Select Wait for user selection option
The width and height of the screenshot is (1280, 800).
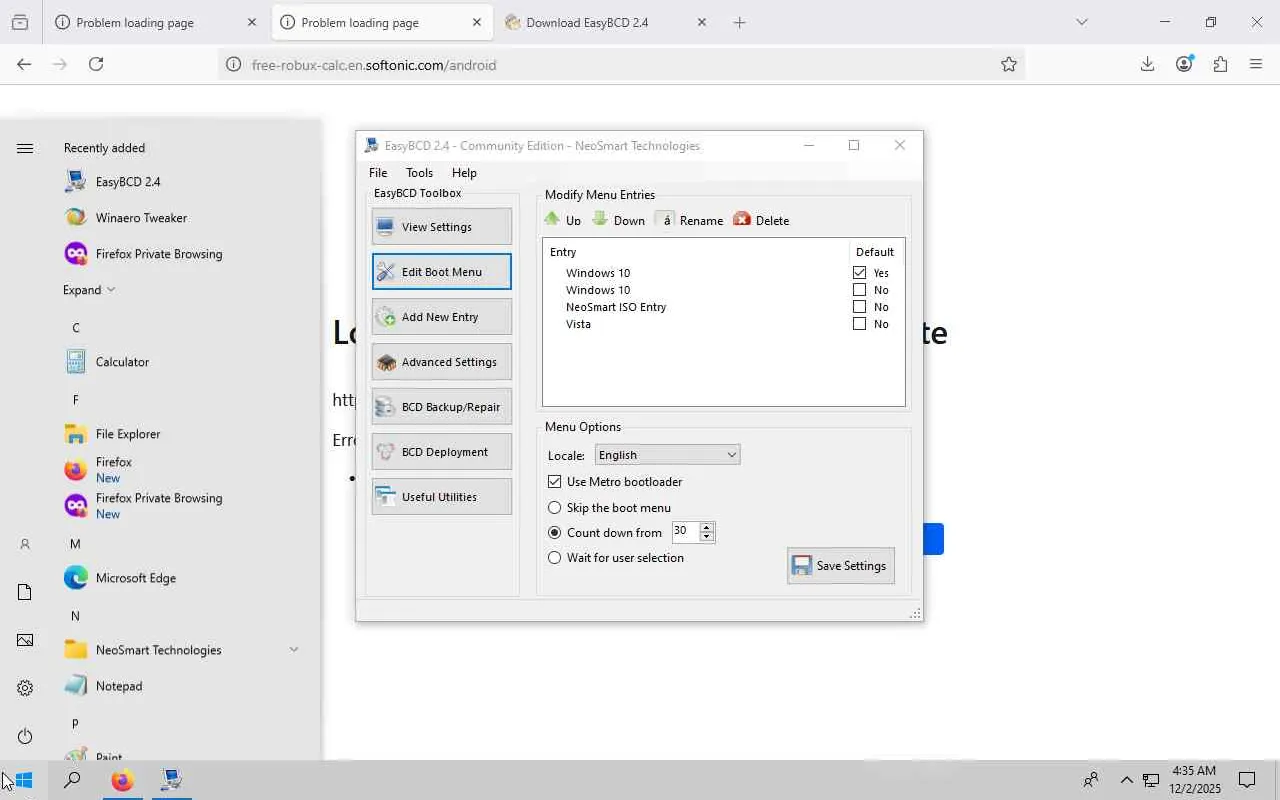(x=555, y=558)
